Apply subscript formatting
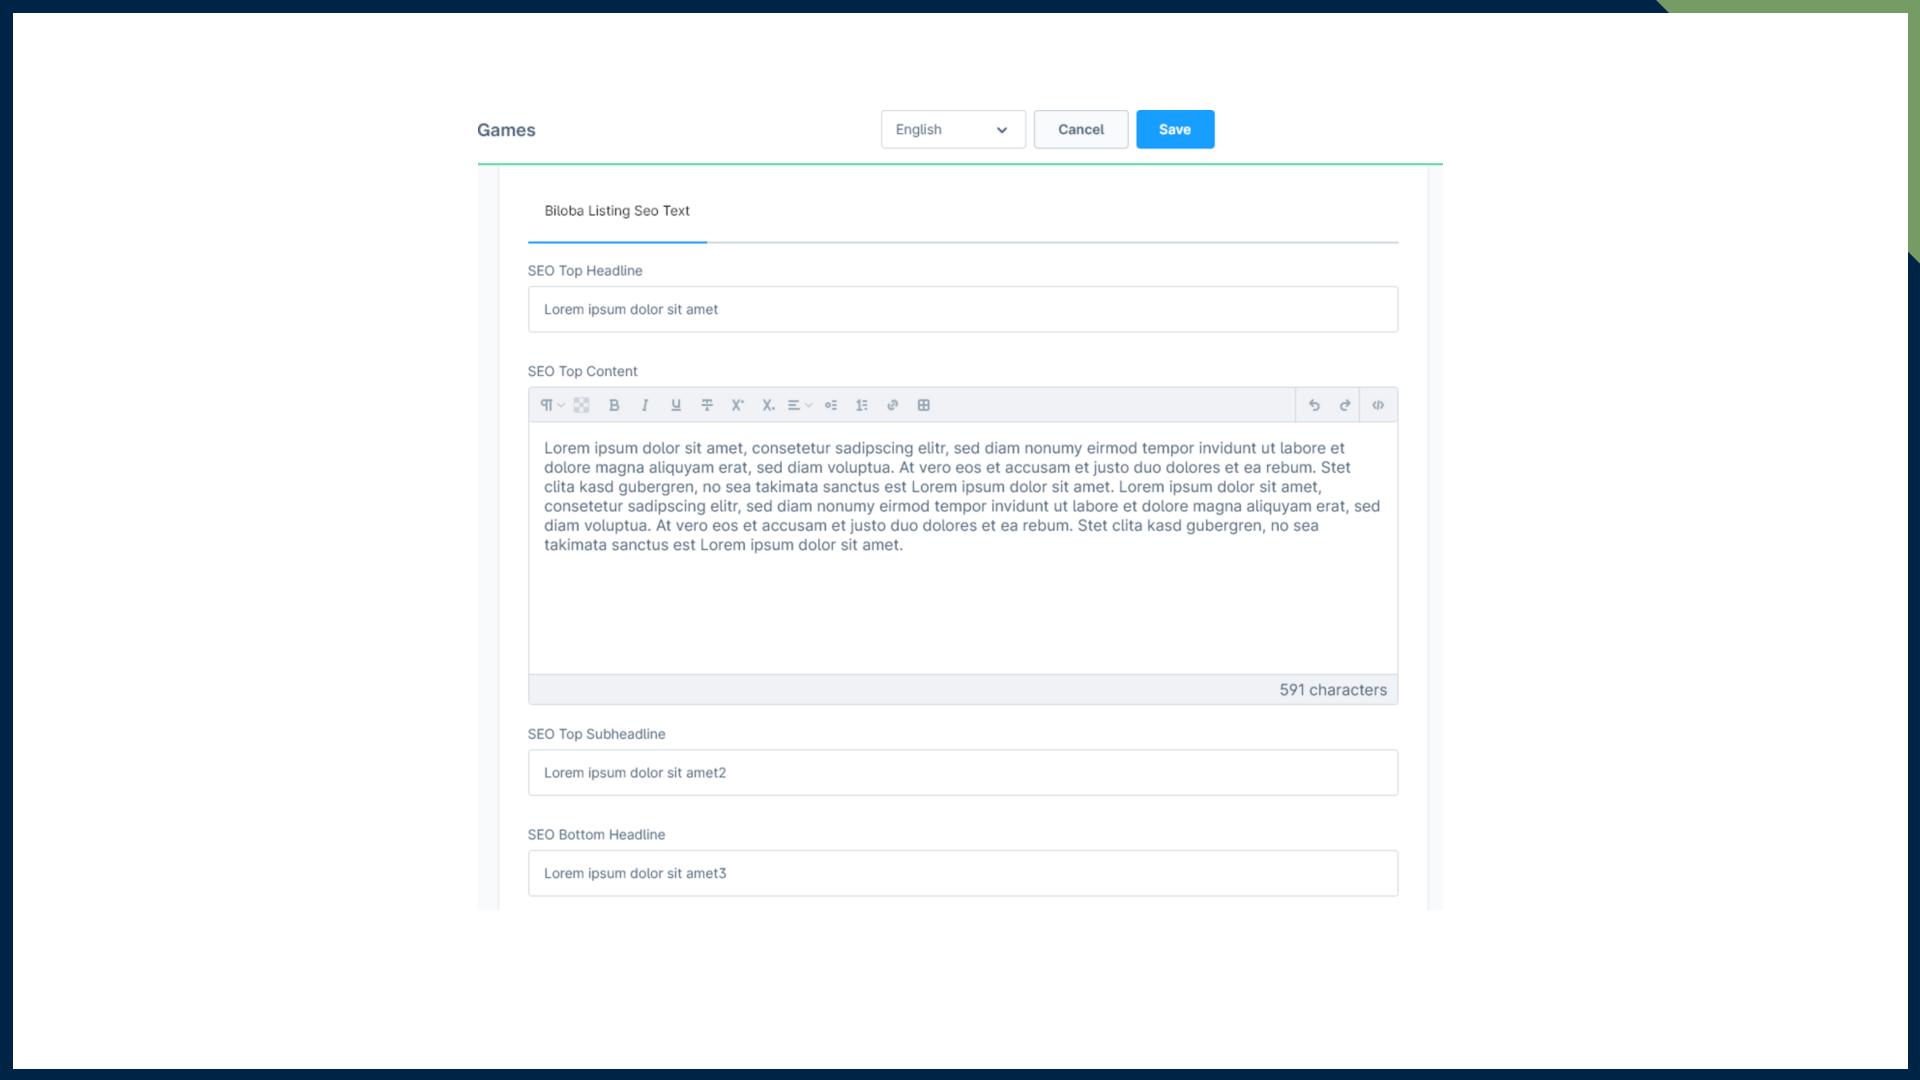1920x1080 pixels. click(768, 405)
